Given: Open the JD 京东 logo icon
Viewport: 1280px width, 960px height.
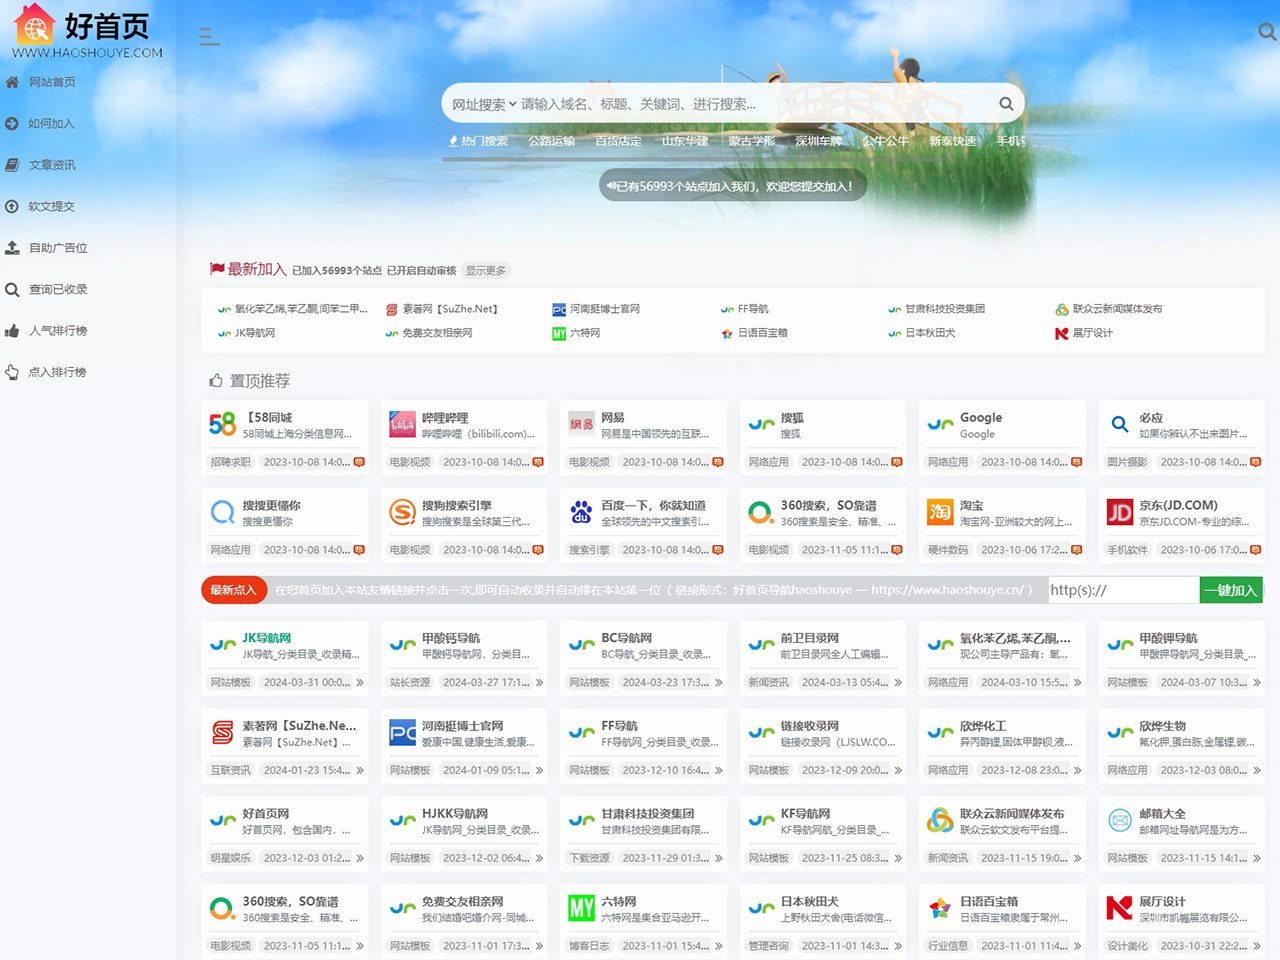Looking at the screenshot, I should coord(1119,513).
